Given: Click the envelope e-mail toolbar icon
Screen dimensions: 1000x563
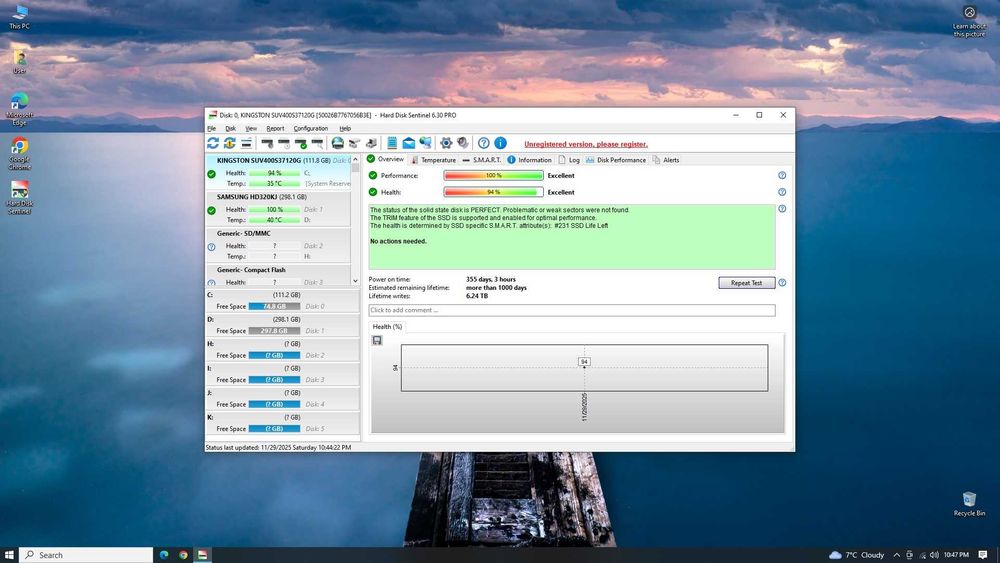Looking at the screenshot, I should pyautogui.click(x=409, y=143).
